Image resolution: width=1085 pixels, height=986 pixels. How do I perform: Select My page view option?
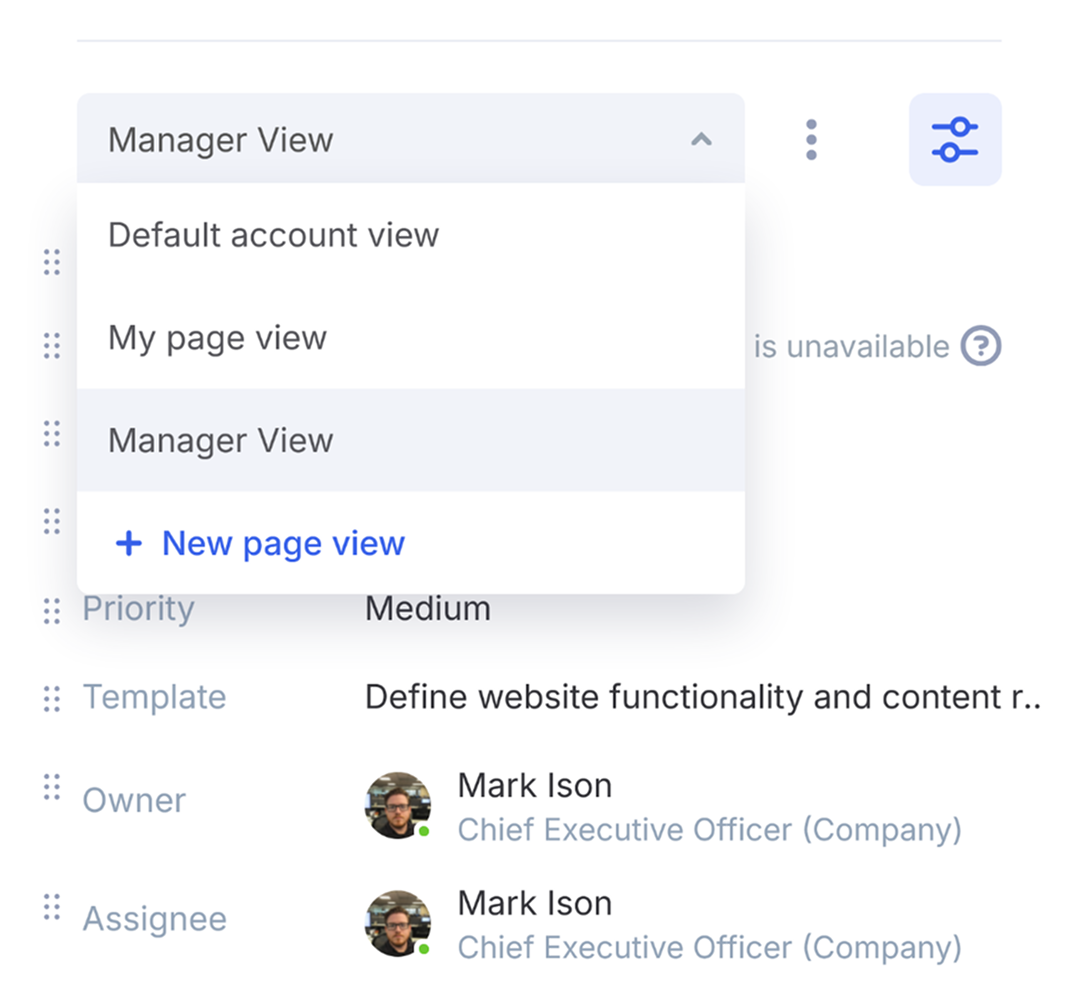click(x=217, y=338)
